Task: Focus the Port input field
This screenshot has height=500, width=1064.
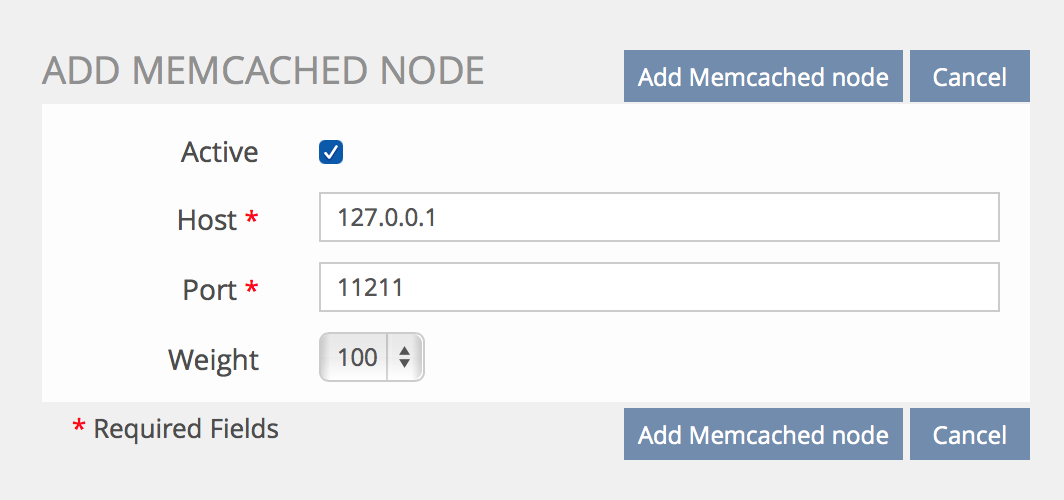Action: (659, 287)
